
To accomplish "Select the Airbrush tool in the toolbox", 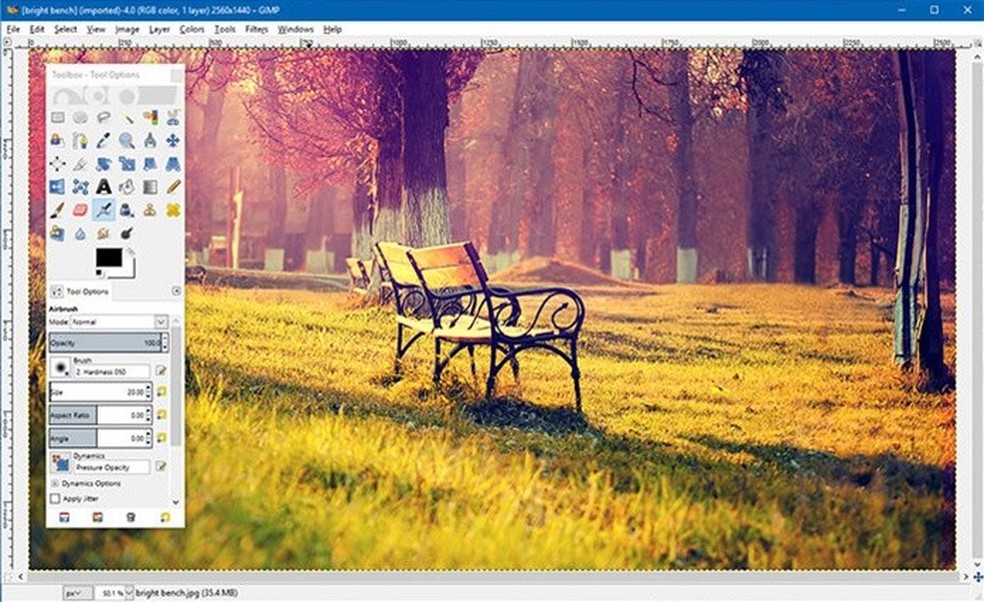I will coord(102,209).
